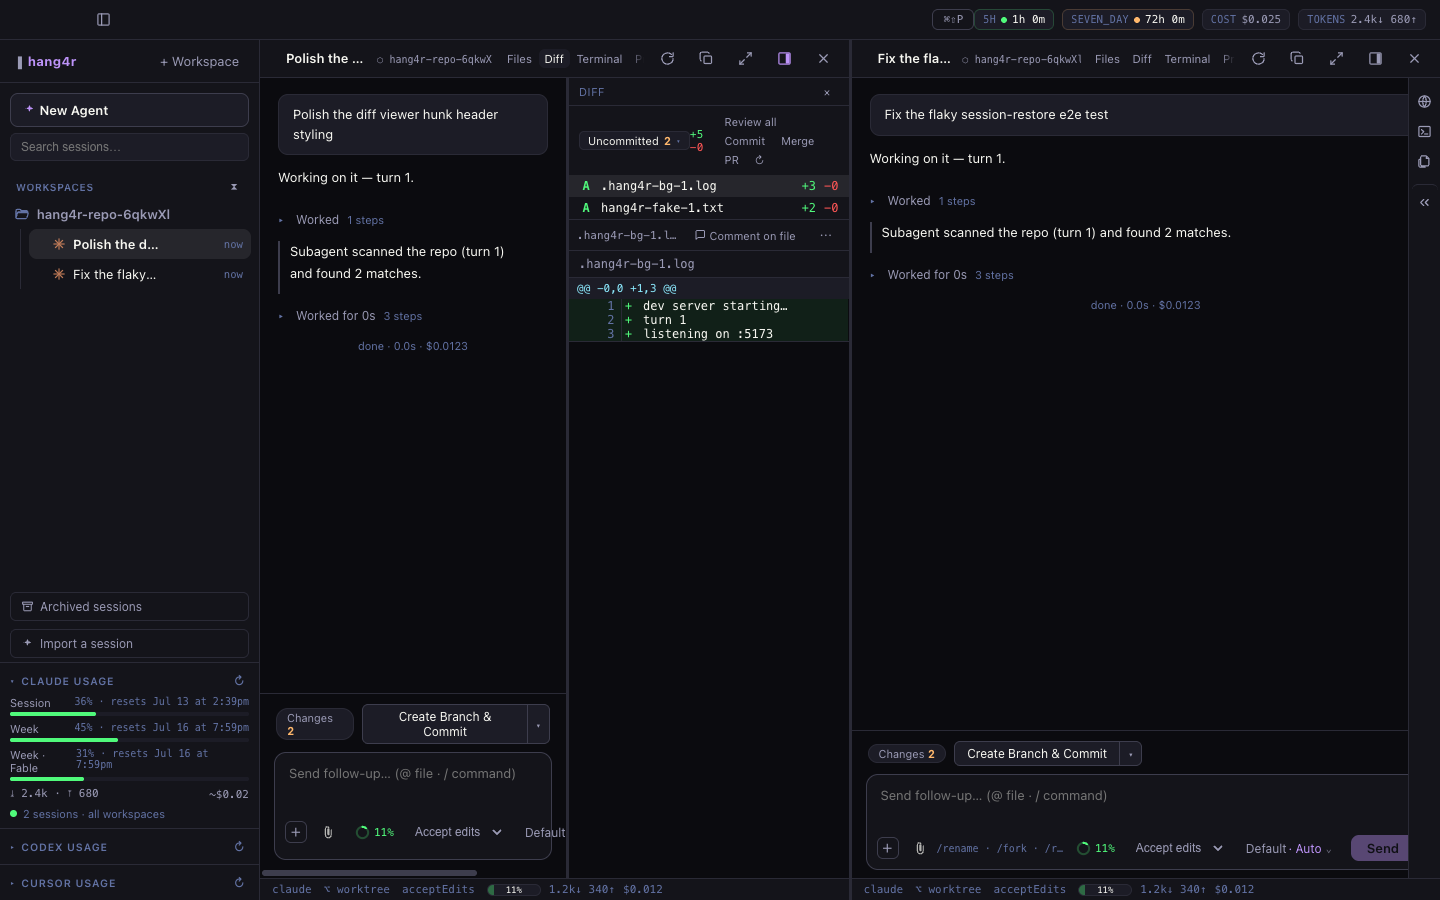1440x900 pixels.
Task: Click Review all in diff panel
Action: 750,122
